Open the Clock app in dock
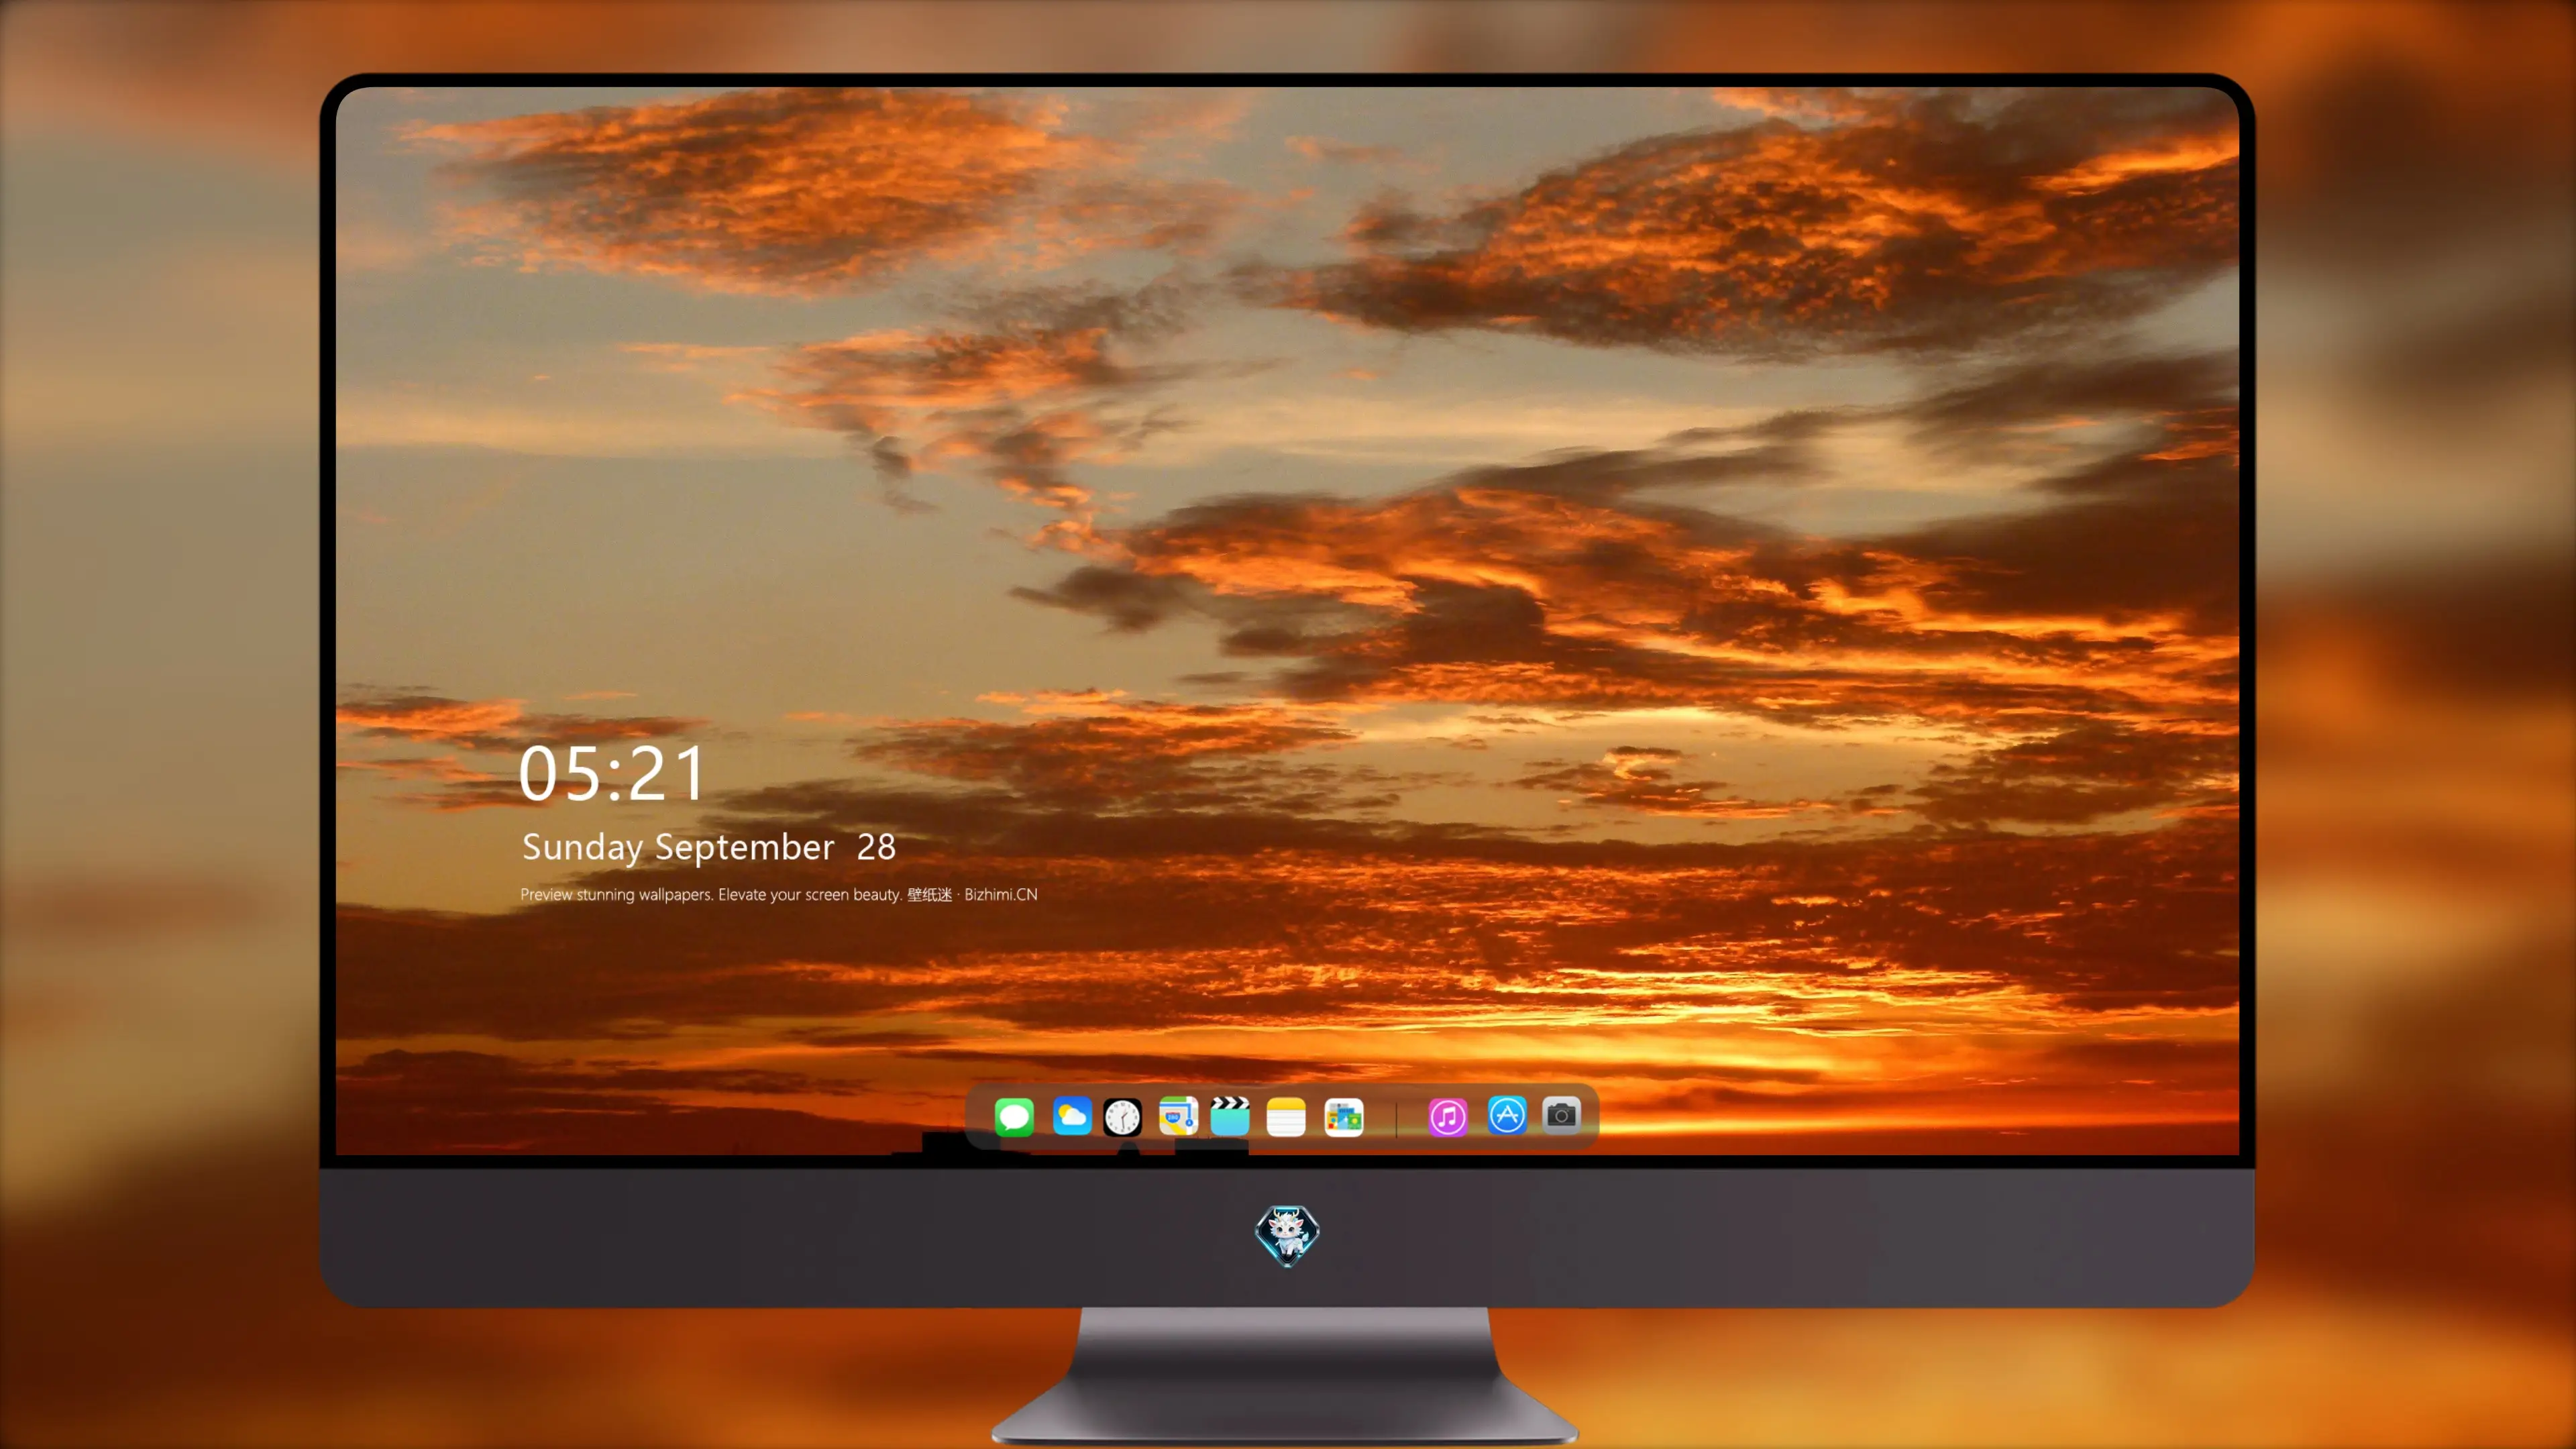The image size is (2576, 1449). coord(1122,1116)
